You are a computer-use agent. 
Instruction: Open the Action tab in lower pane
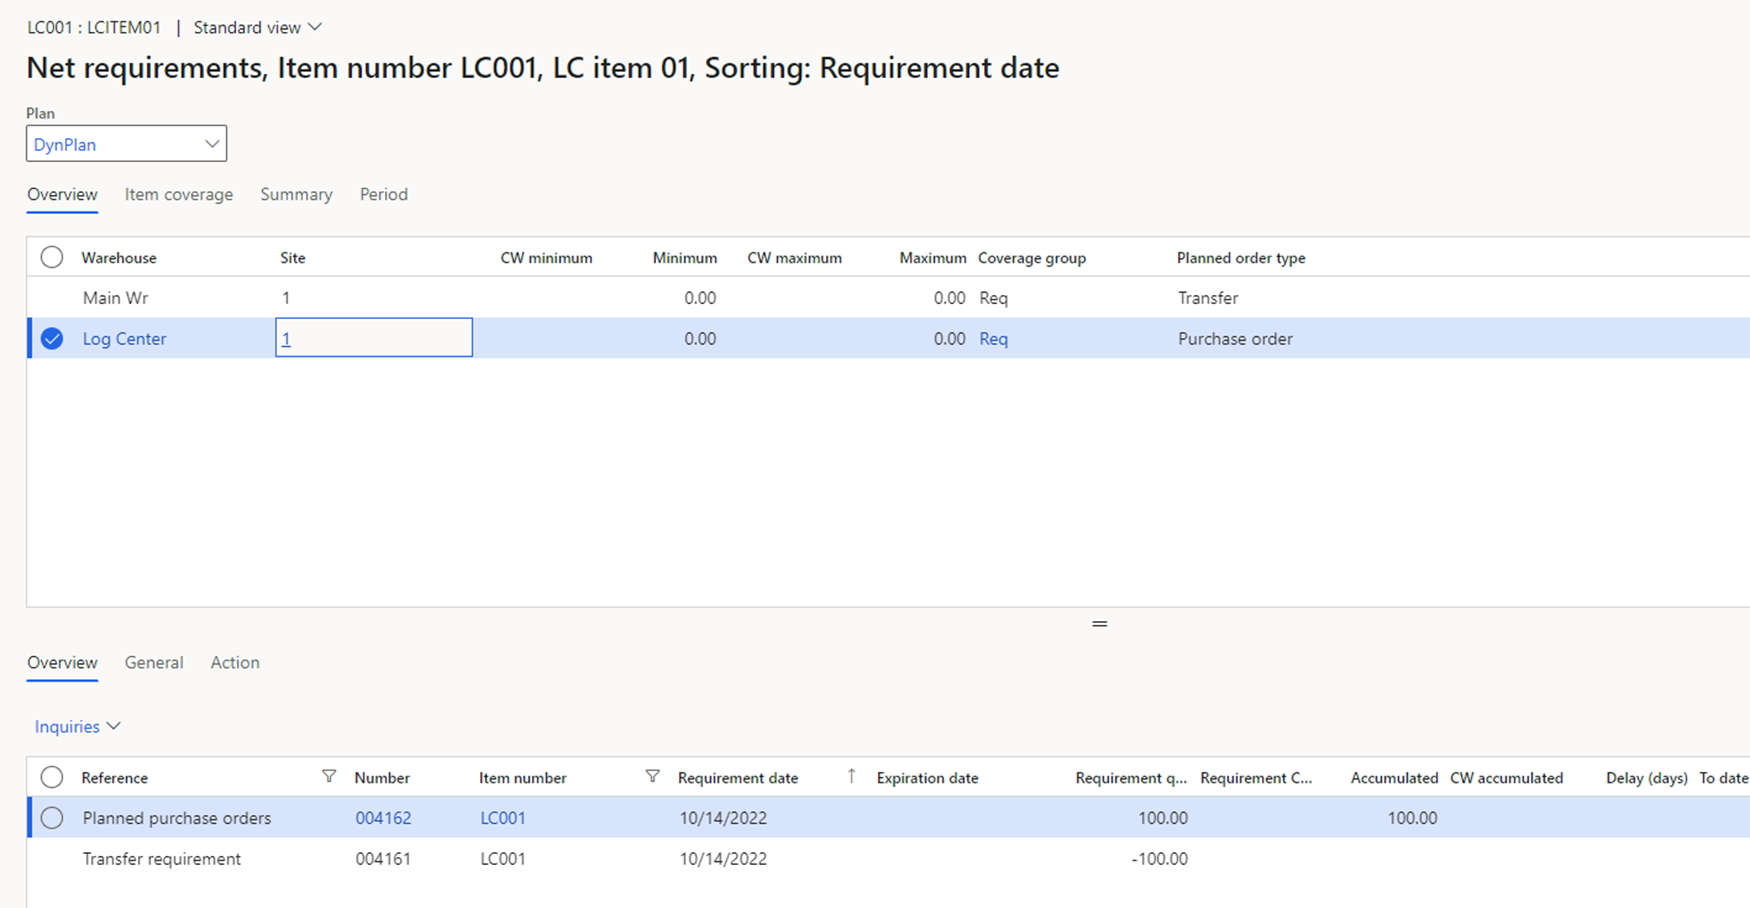point(235,662)
